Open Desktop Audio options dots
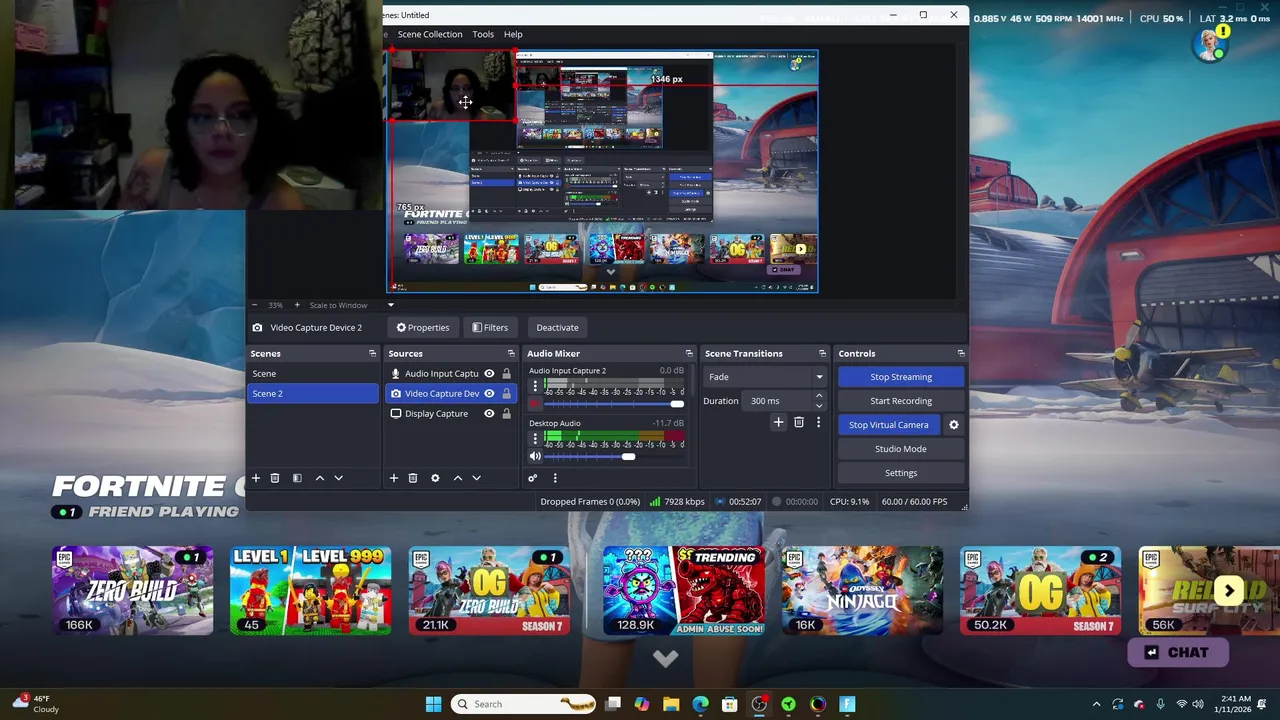This screenshot has height=720, width=1280. [x=535, y=438]
